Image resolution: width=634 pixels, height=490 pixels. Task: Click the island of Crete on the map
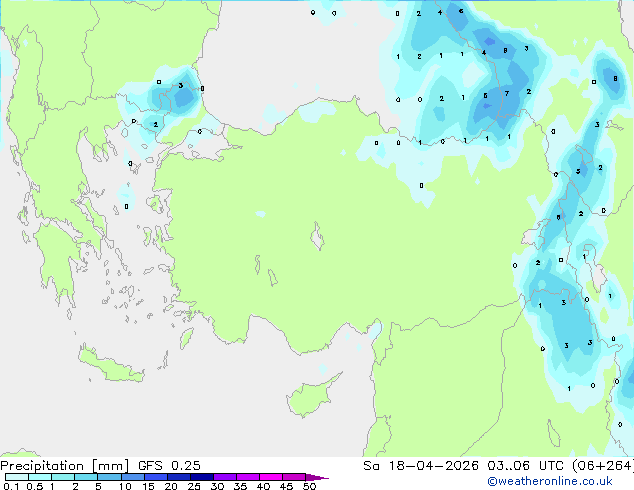coord(110,366)
